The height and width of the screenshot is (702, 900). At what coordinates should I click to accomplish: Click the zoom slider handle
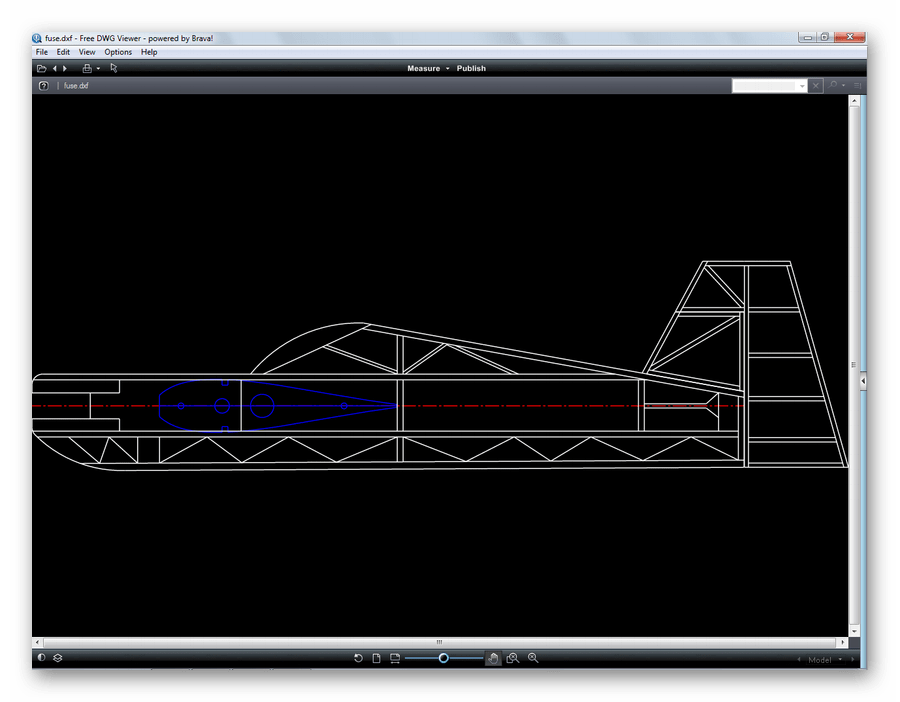(x=443, y=658)
